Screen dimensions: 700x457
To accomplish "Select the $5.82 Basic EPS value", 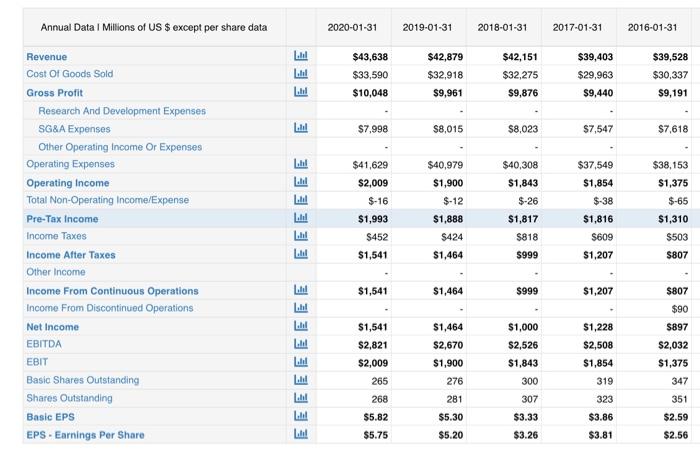I will (375, 417).
